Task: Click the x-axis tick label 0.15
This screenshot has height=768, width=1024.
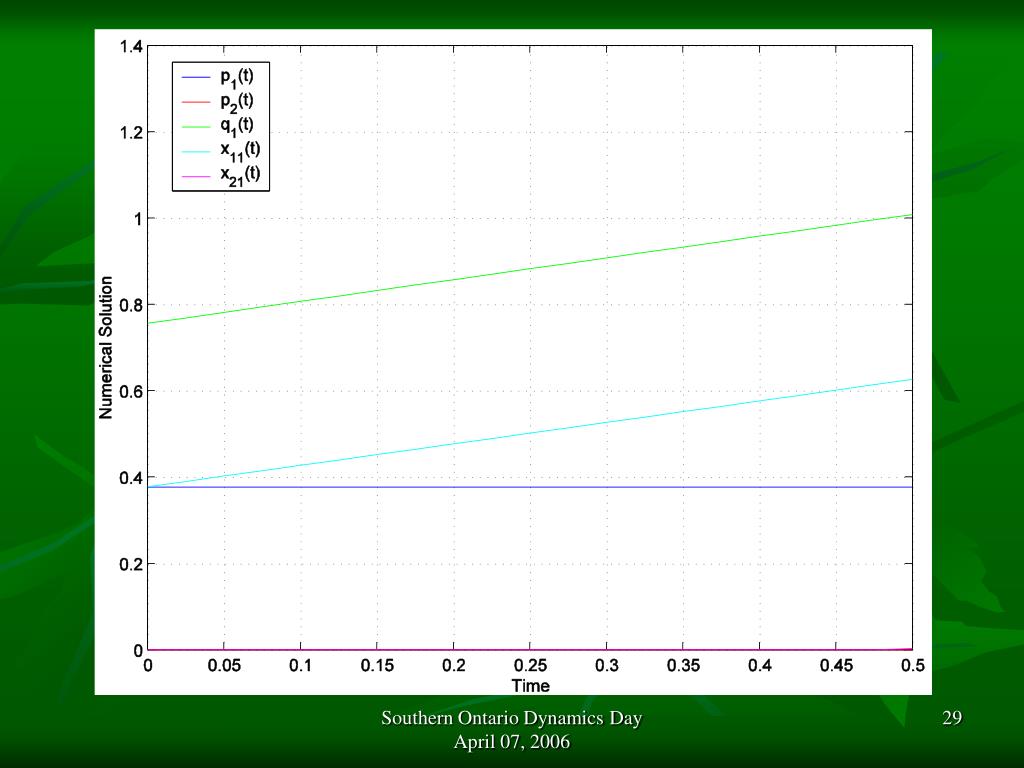Action: pyautogui.click(x=377, y=665)
